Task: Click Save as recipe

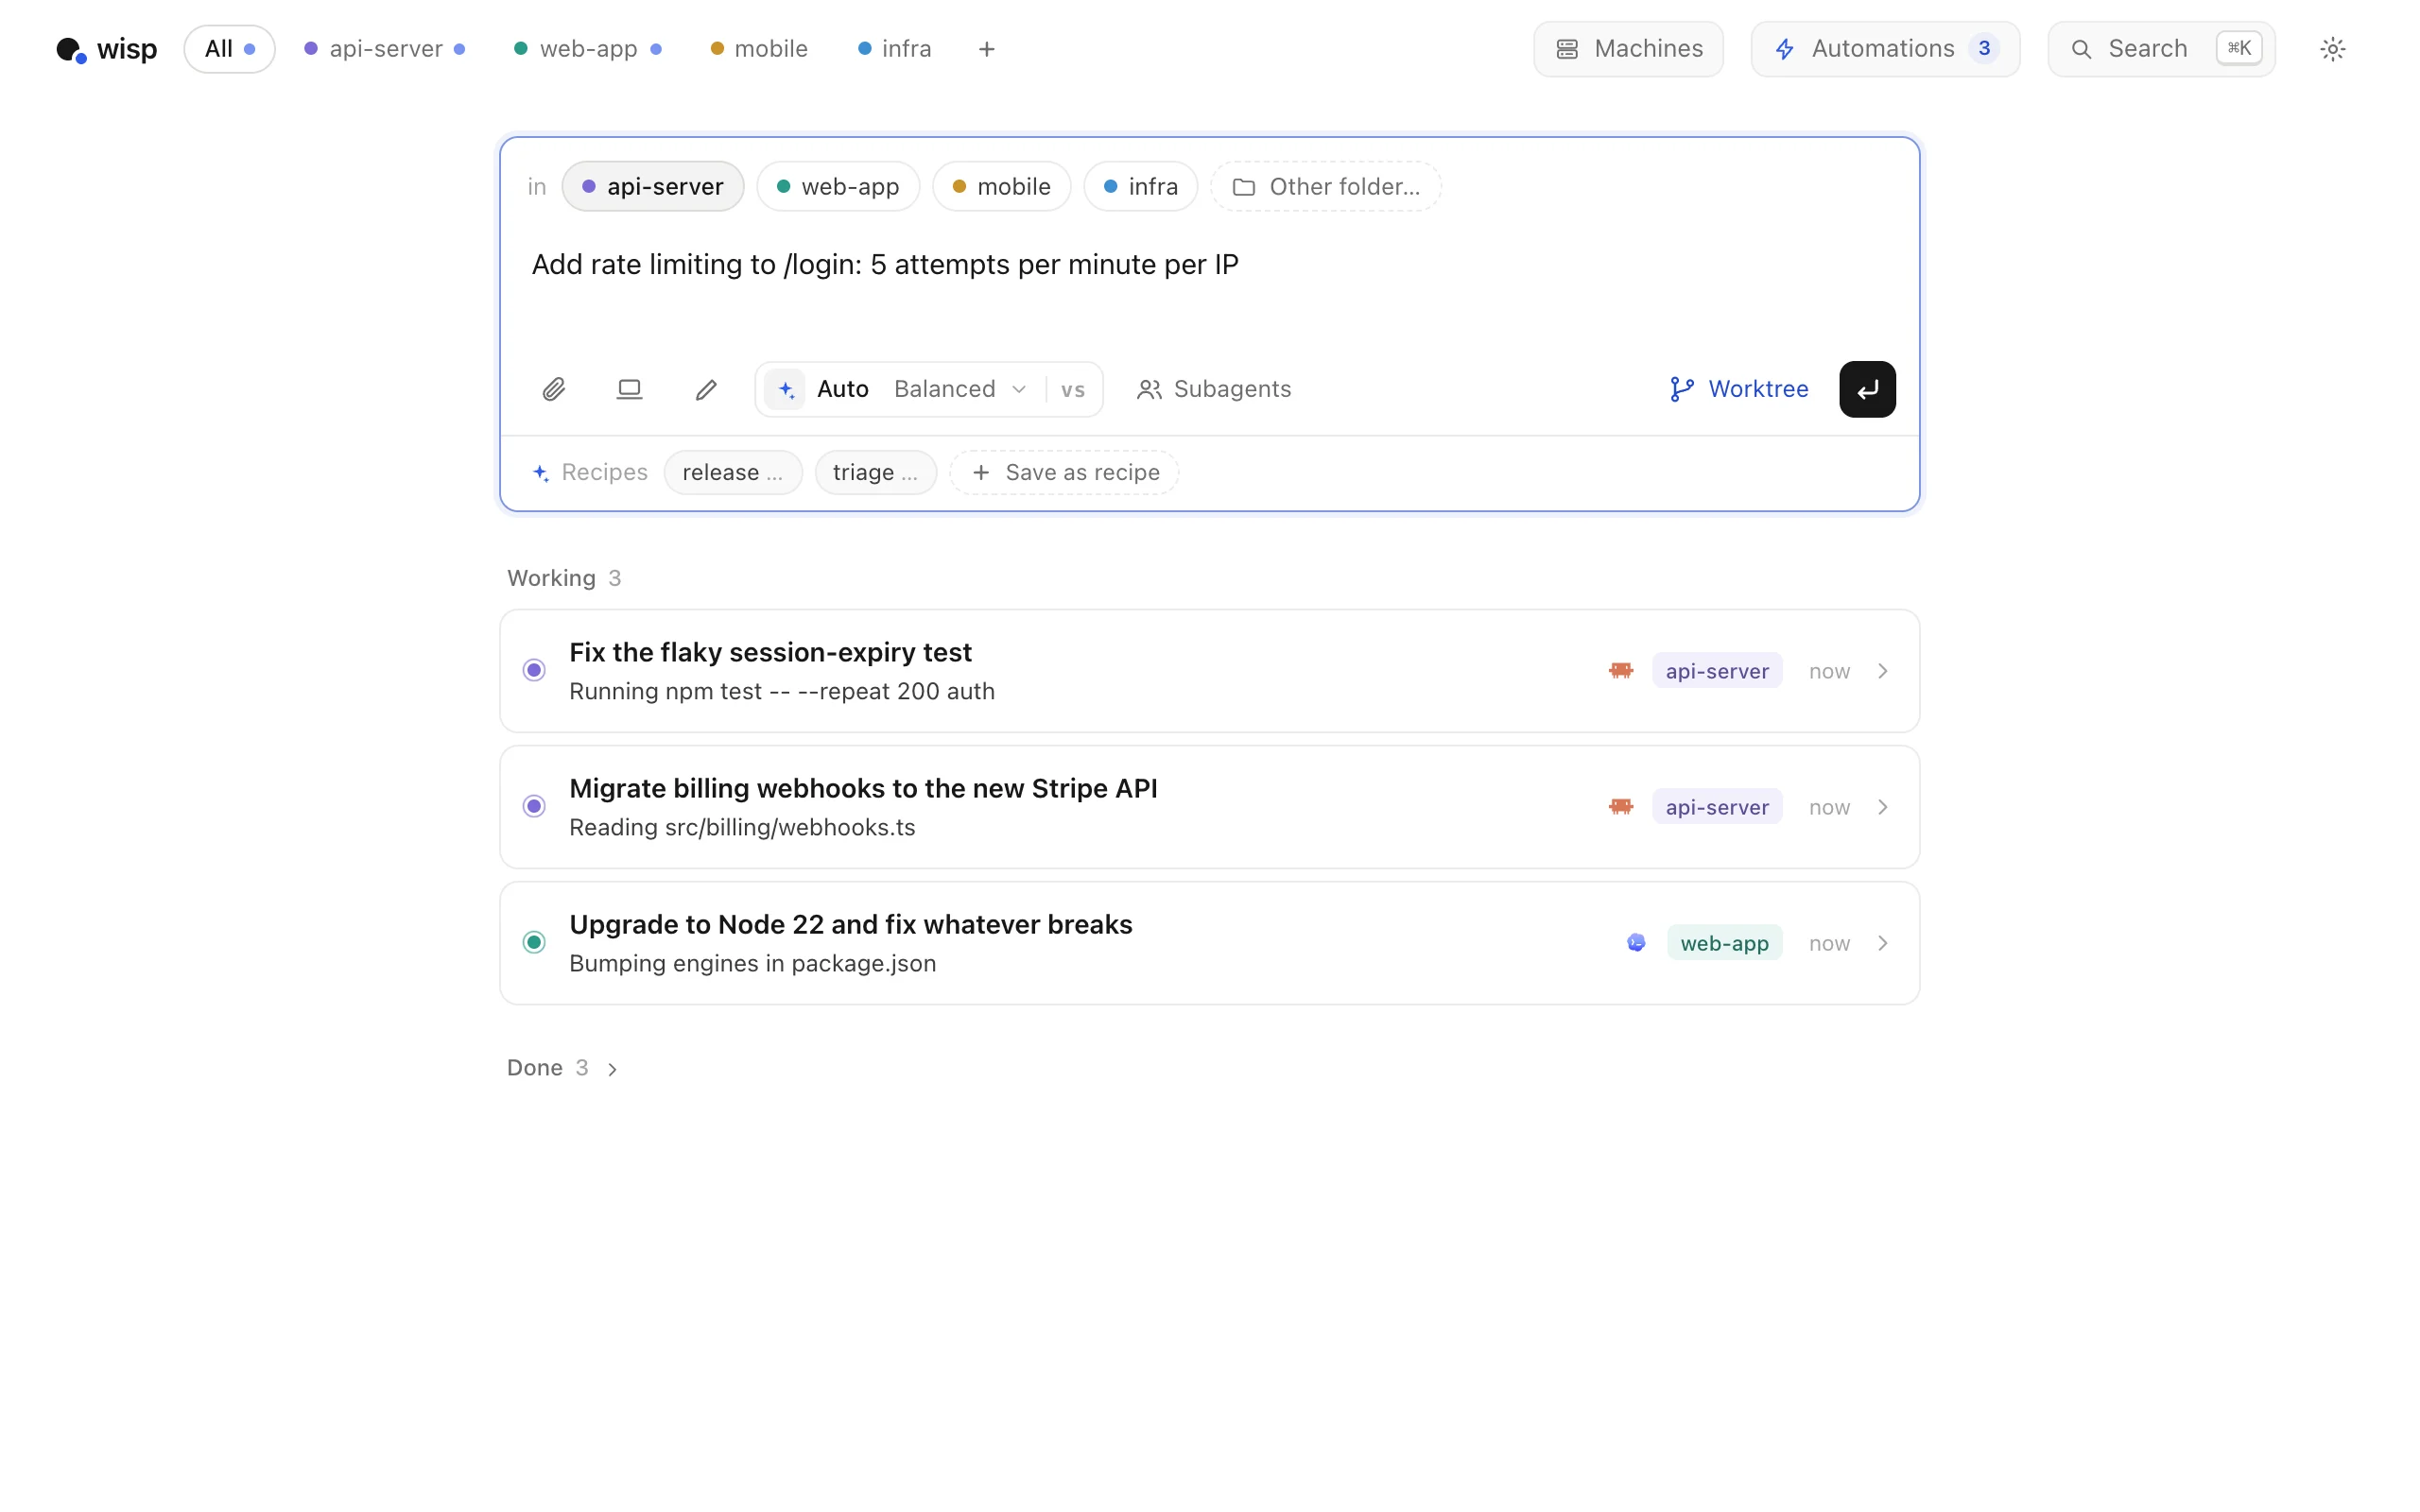Action: (1064, 472)
